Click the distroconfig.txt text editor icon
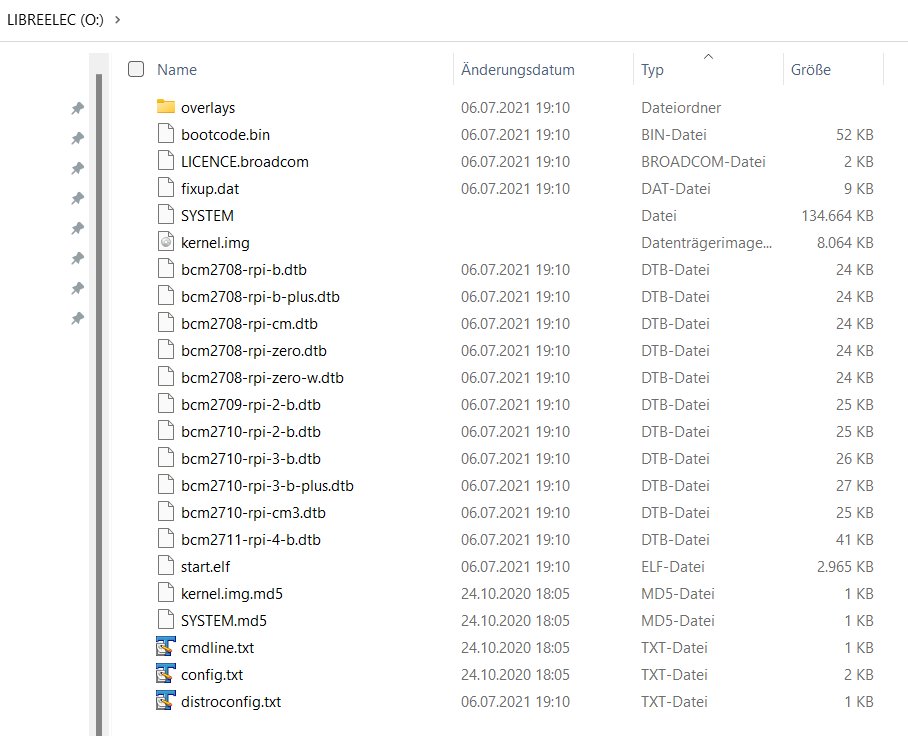 pos(166,701)
